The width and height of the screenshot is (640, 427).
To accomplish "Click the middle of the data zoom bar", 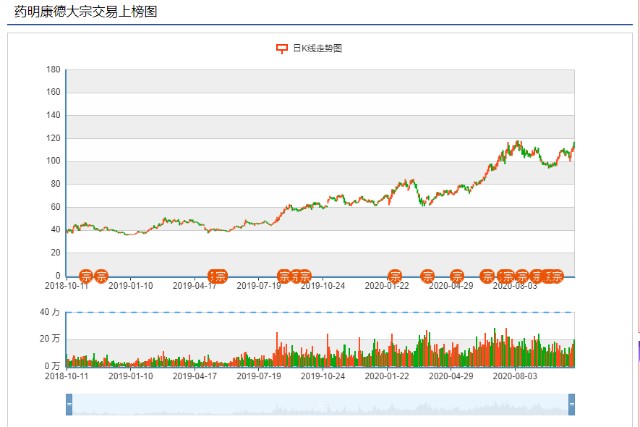I will [x=320, y=405].
